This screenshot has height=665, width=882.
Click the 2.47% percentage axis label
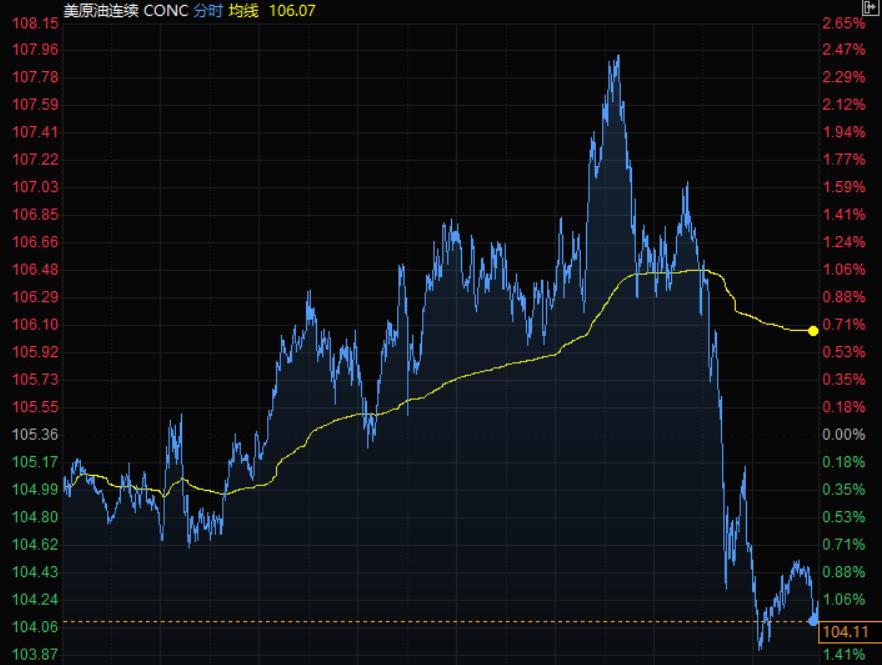tap(842, 50)
